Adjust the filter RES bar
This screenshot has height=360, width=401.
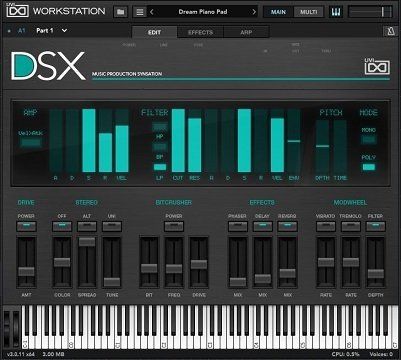195,140
